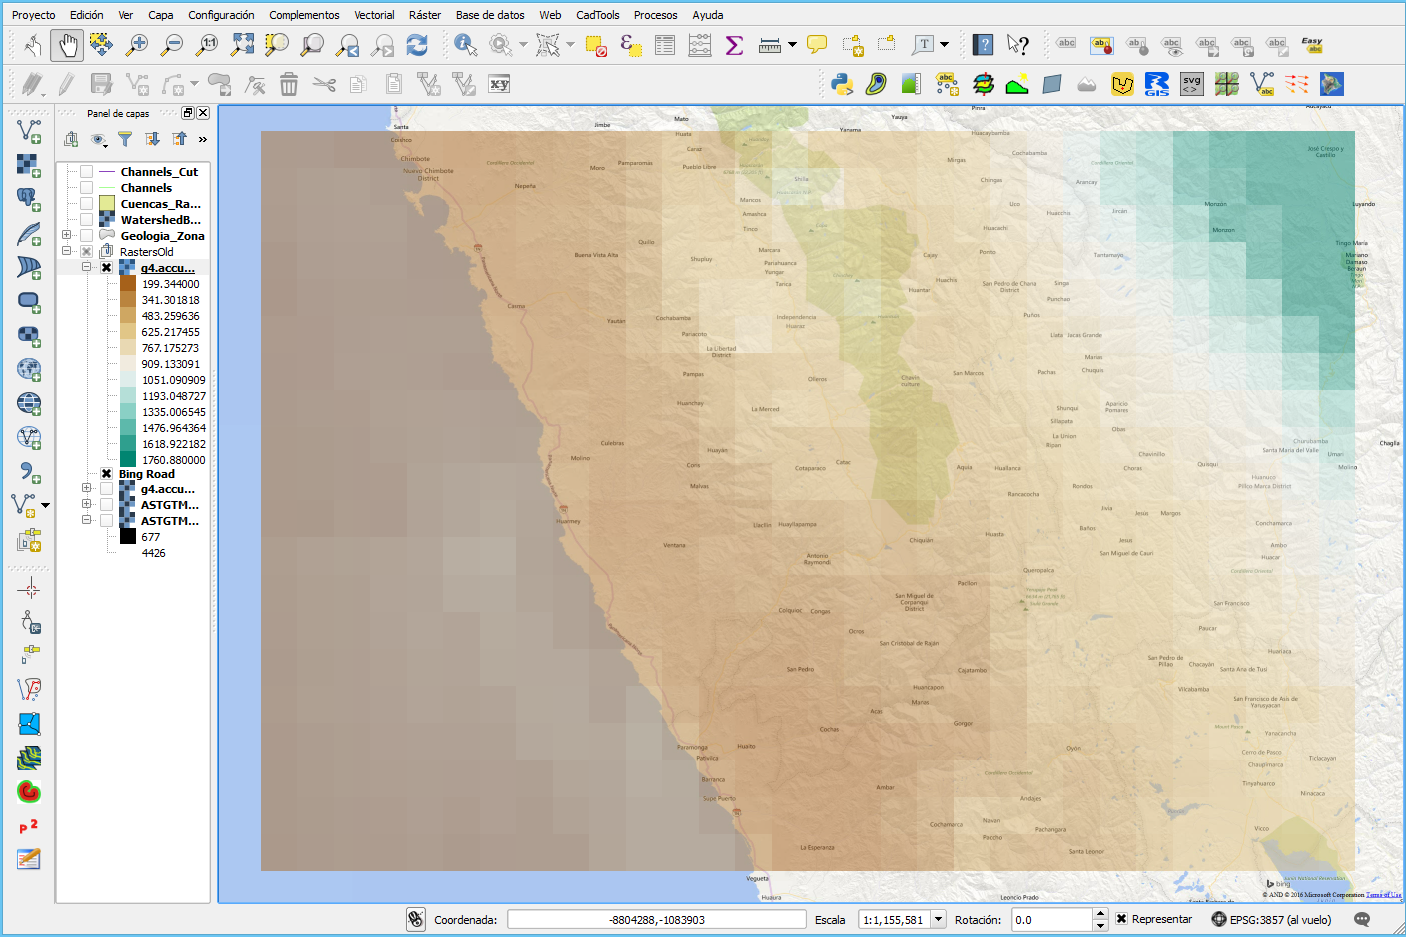This screenshot has width=1406, height=937.
Task: Open the Ráster menu
Action: 425,15
